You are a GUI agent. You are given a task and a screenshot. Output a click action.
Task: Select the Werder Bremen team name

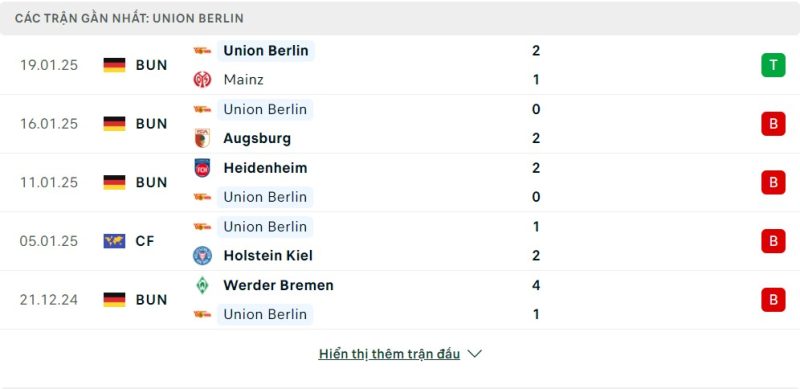pyautogui.click(x=279, y=285)
